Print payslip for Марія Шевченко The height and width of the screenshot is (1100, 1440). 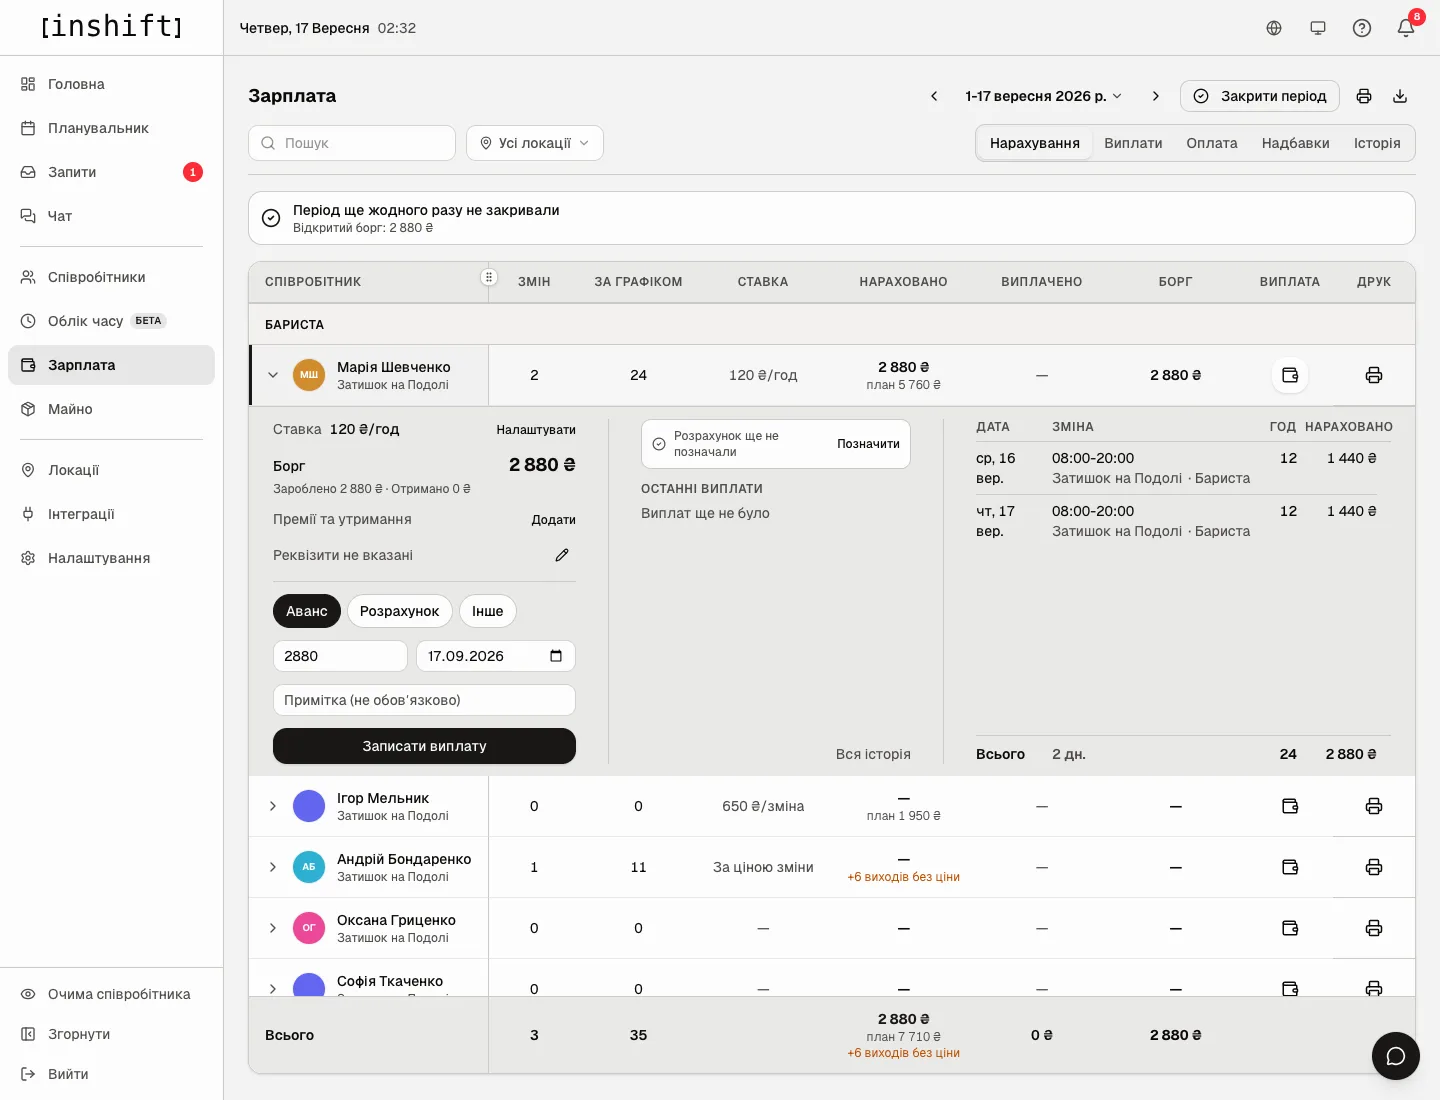pos(1374,375)
